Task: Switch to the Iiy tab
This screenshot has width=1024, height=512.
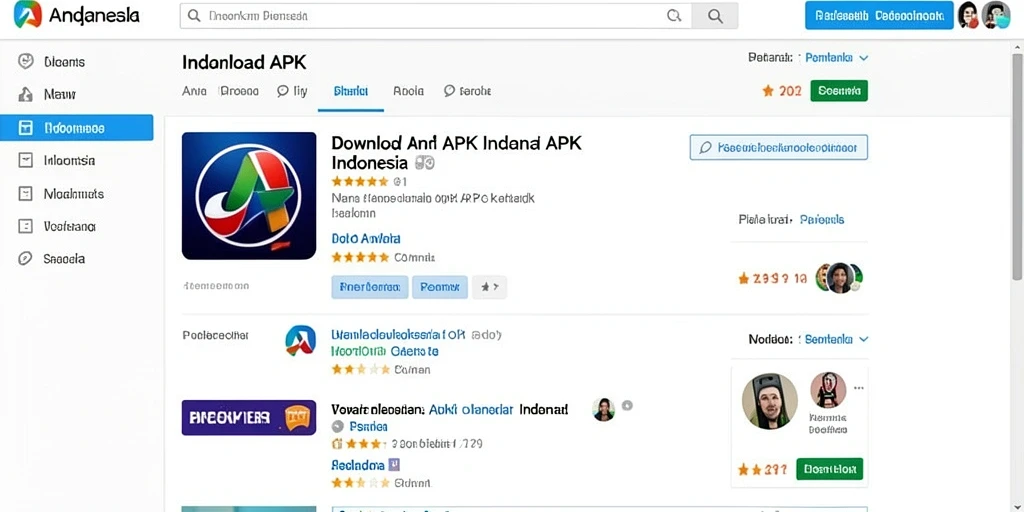Action: point(292,91)
